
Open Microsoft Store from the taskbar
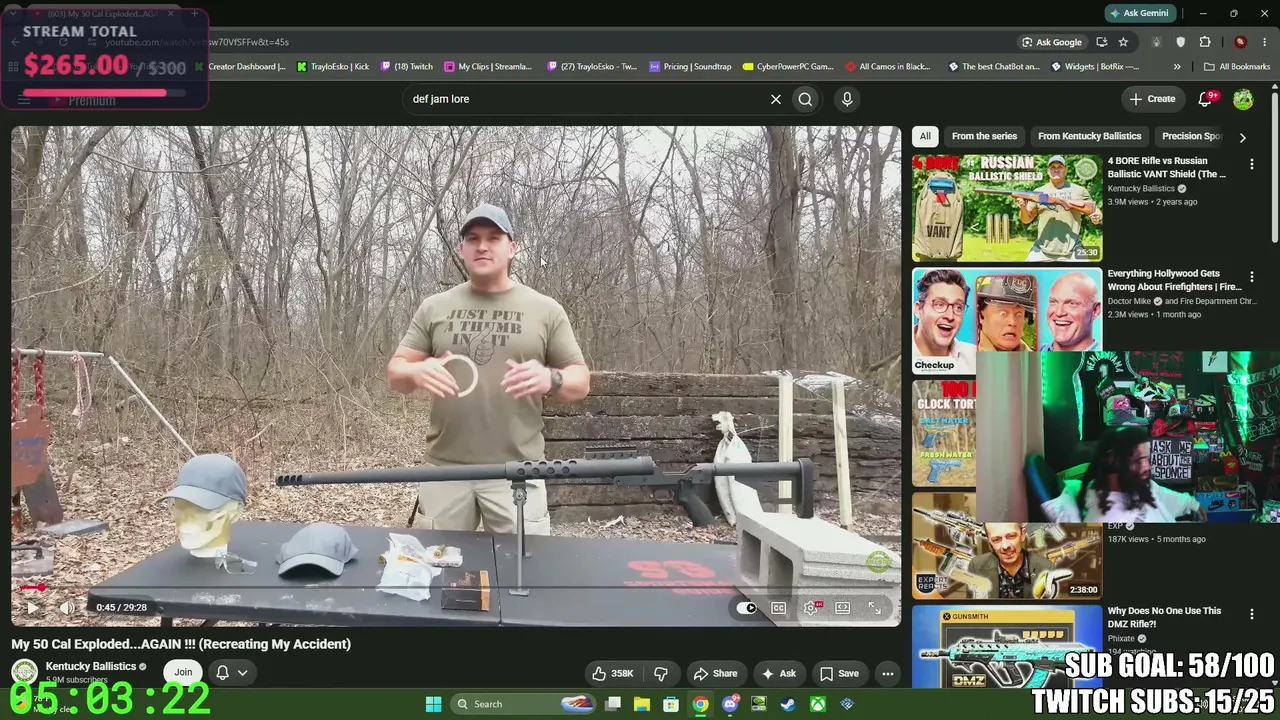[x=671, y=704]
